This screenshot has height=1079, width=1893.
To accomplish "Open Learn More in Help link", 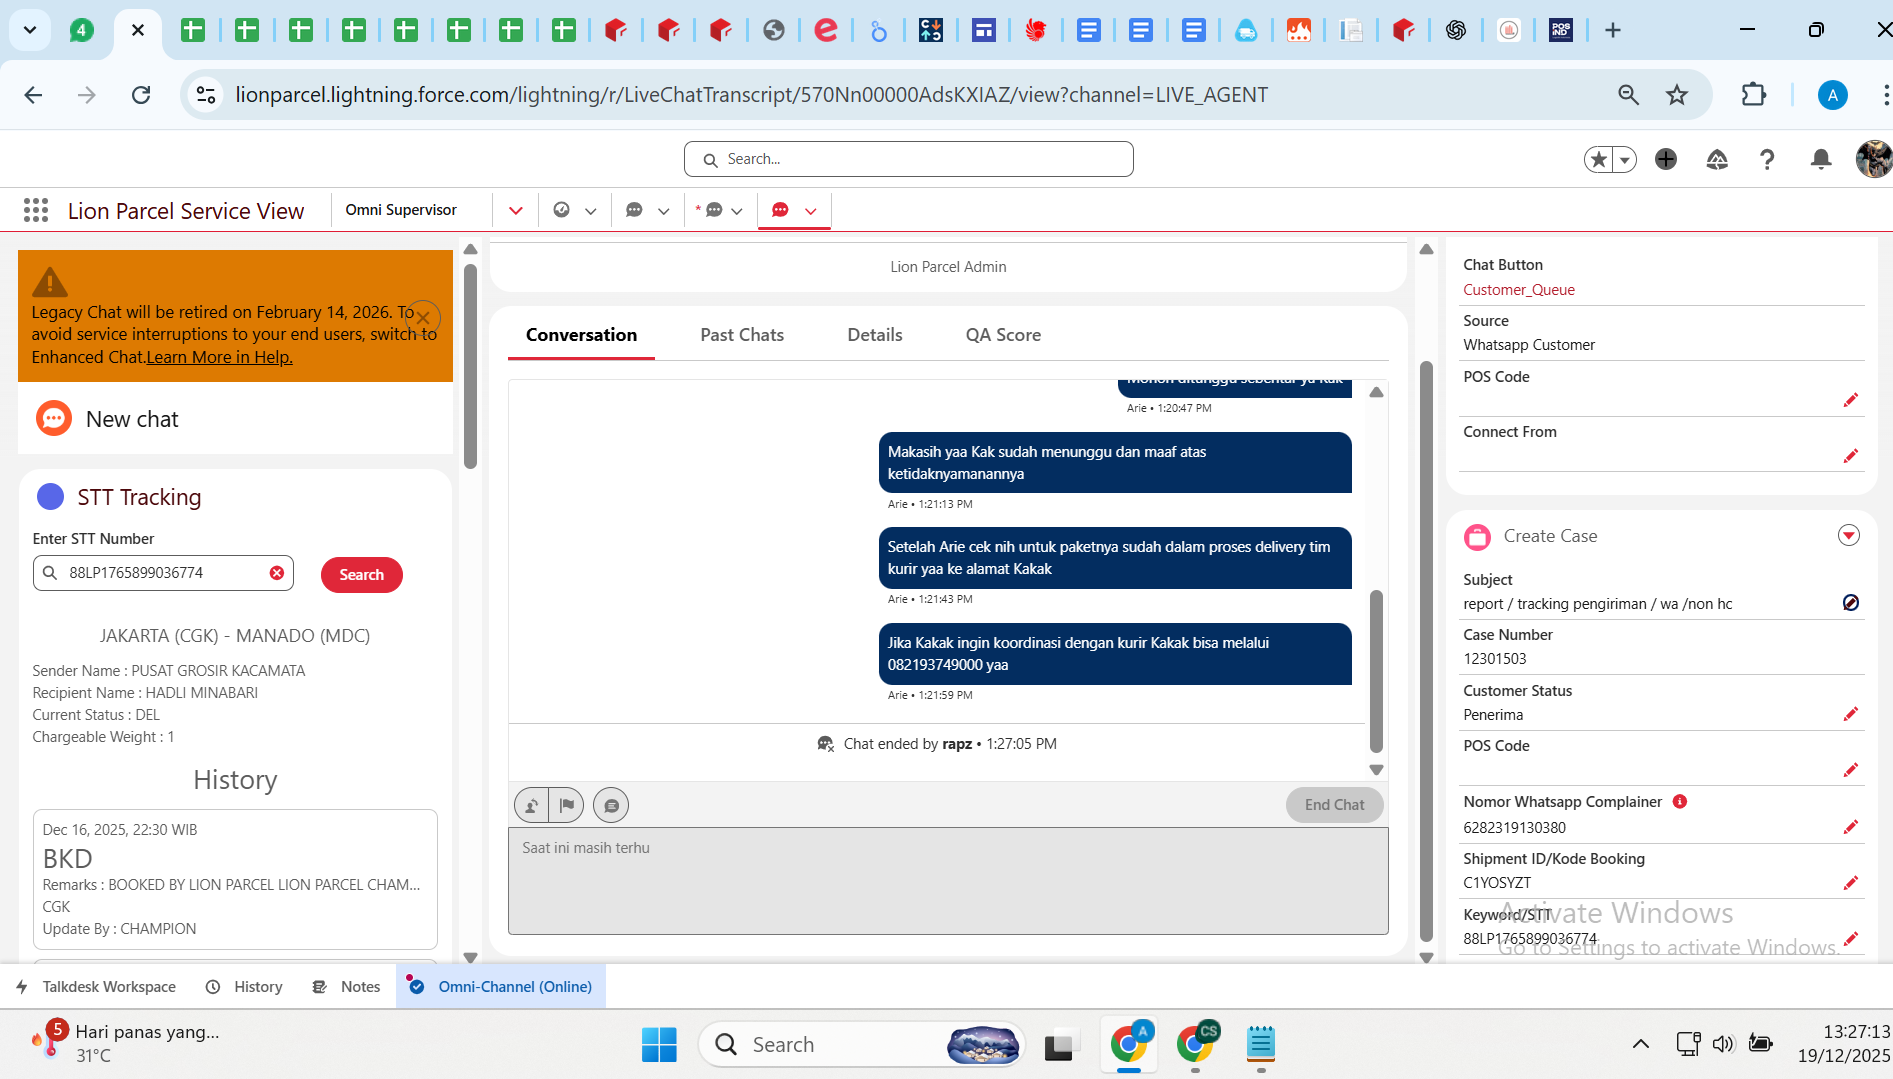I will click(220, 357).
